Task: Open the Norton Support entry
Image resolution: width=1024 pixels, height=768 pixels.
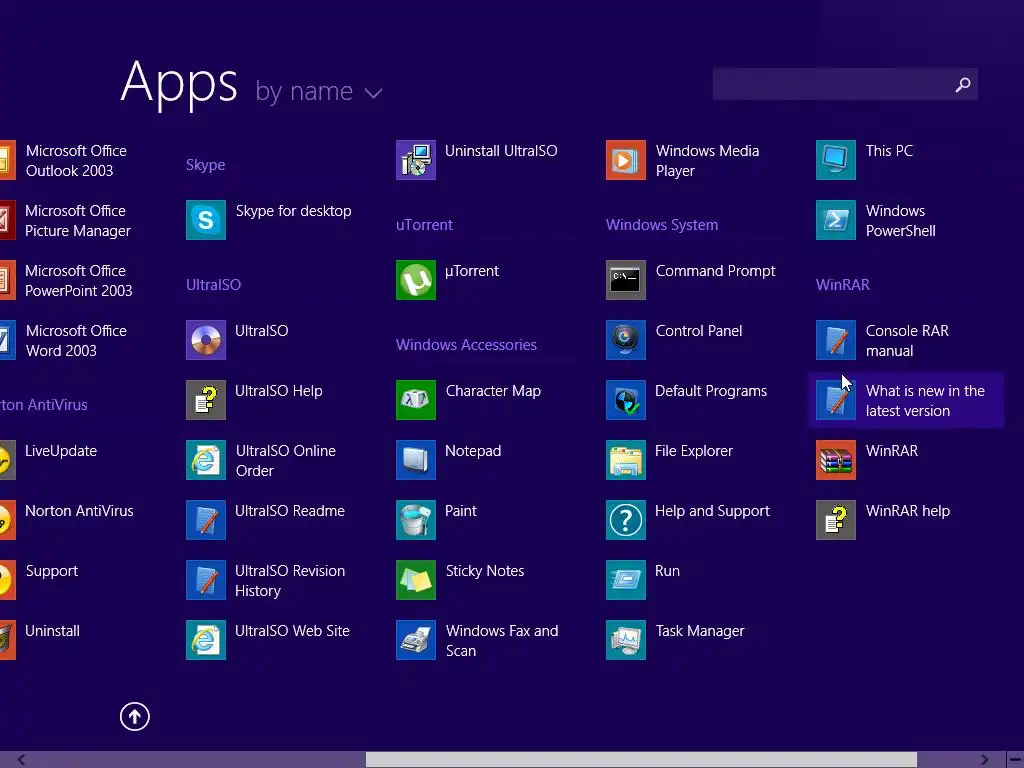Action: tap(52, 571)
